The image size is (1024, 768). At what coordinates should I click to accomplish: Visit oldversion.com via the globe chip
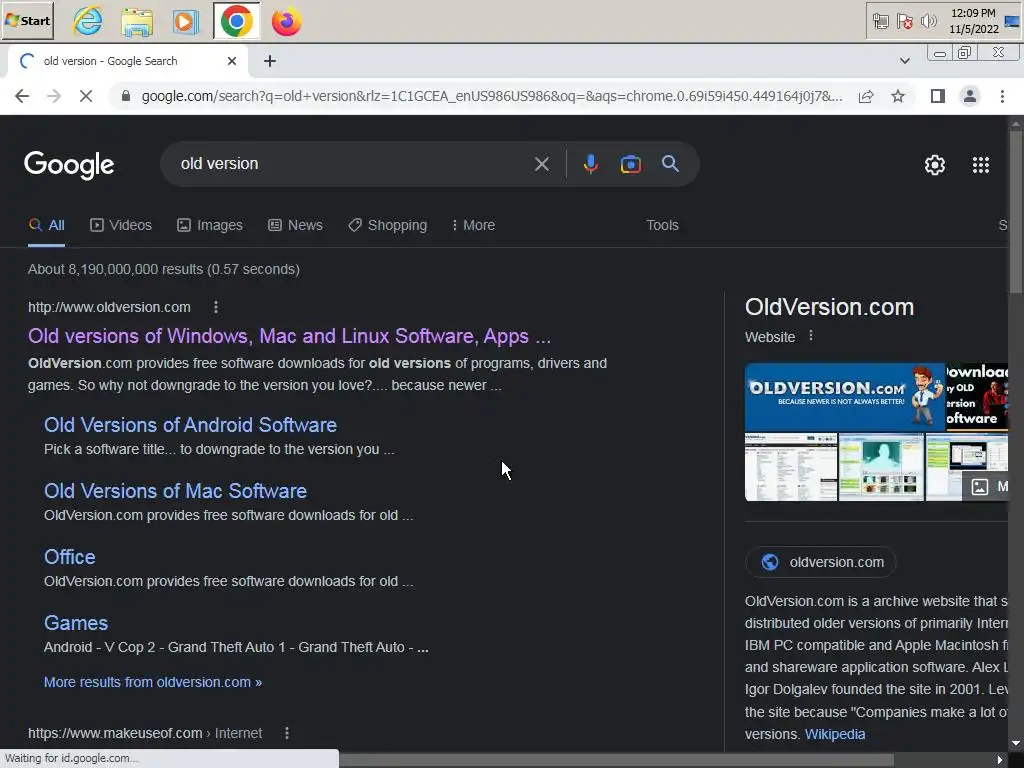click(821, 562)
